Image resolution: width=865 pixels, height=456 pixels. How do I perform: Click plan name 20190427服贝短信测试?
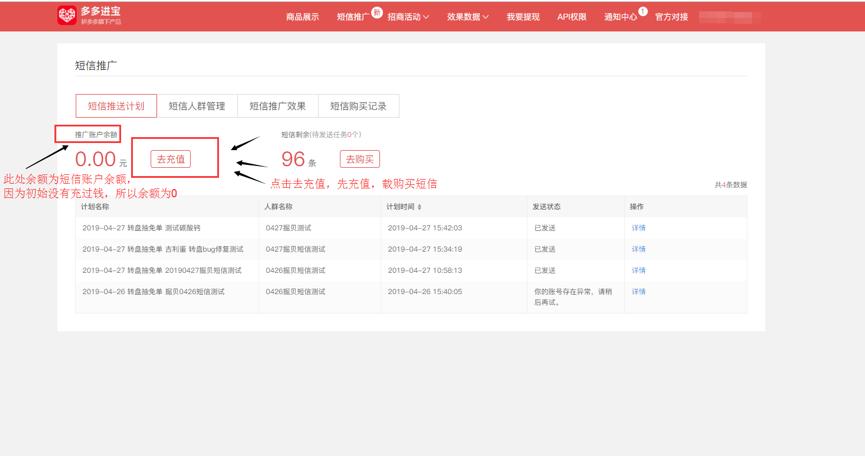162,270
